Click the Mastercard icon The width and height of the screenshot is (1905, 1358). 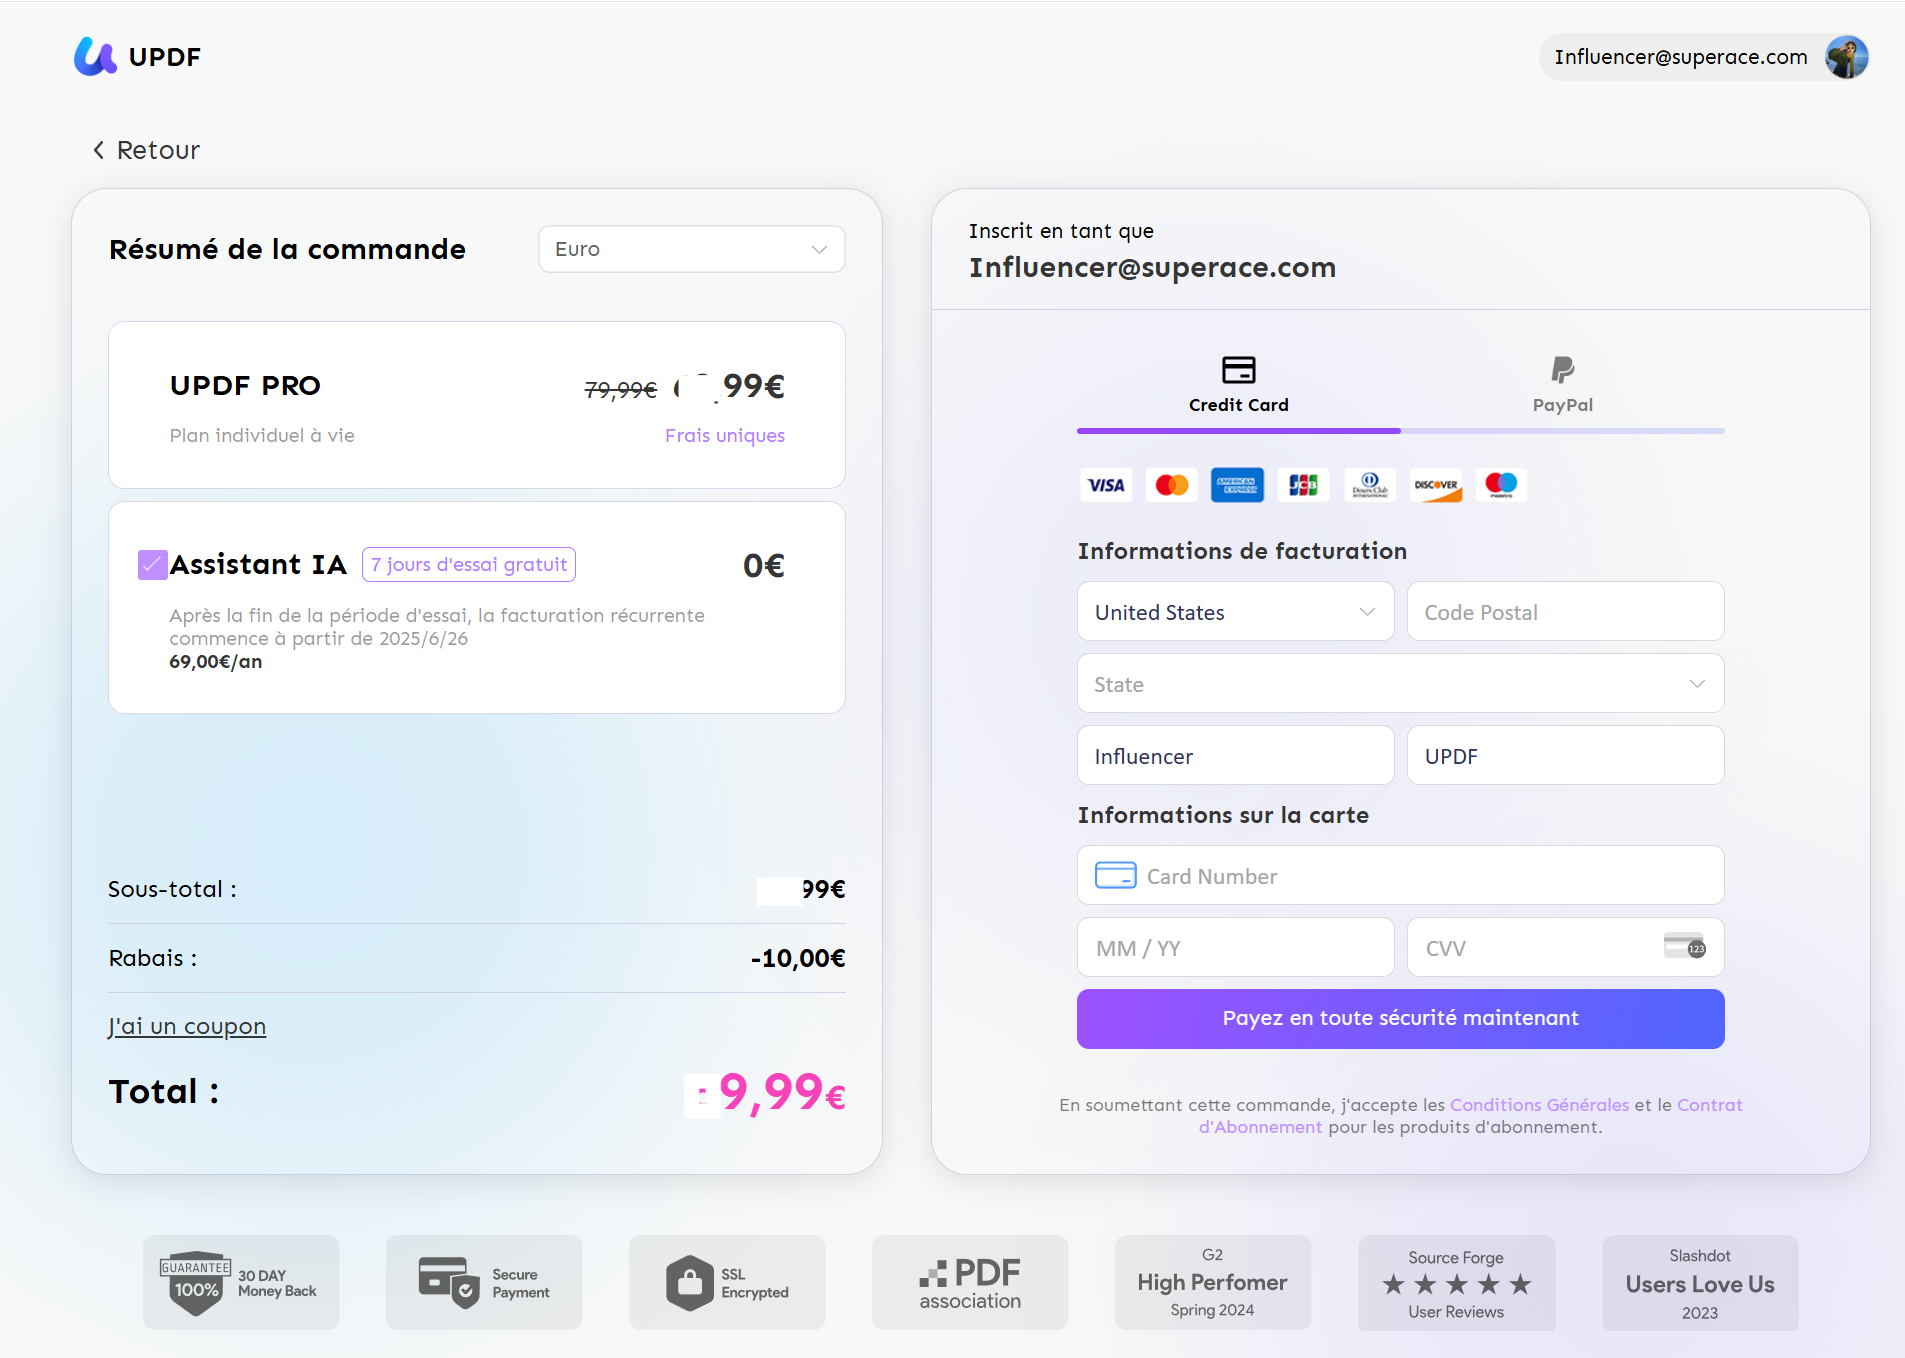pyautogui.click(x=1172, y=485)
